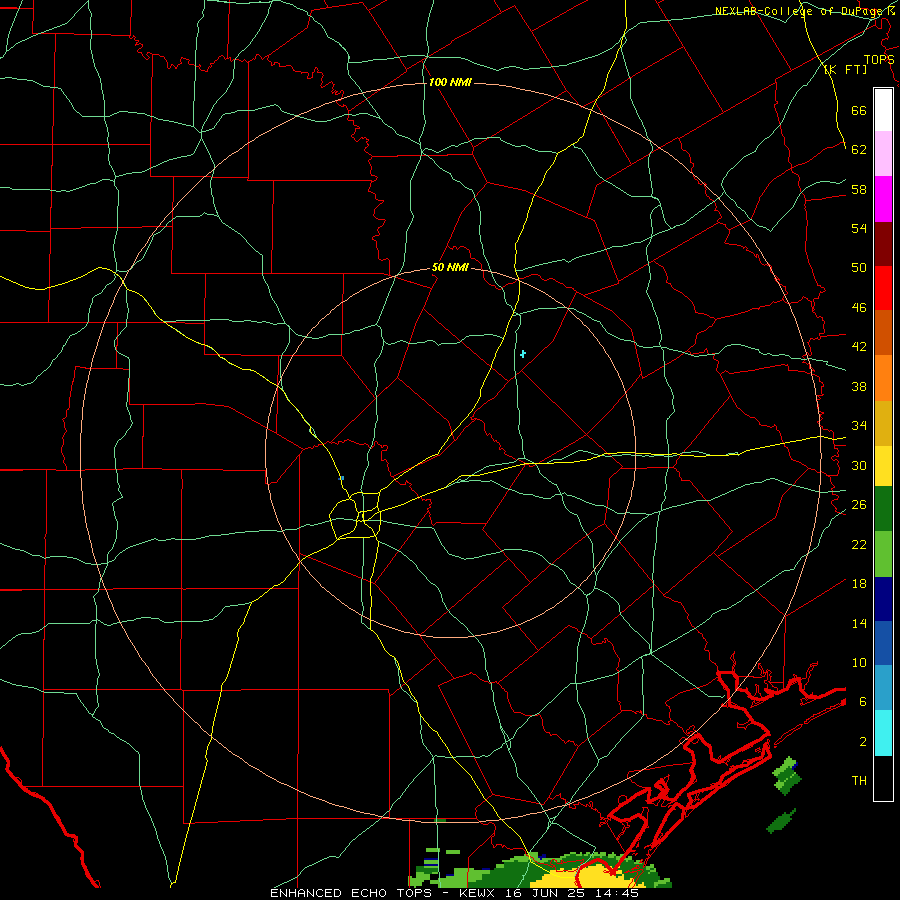Click the legend value 6
Viewport: 900px width, 900px height.
863,702
